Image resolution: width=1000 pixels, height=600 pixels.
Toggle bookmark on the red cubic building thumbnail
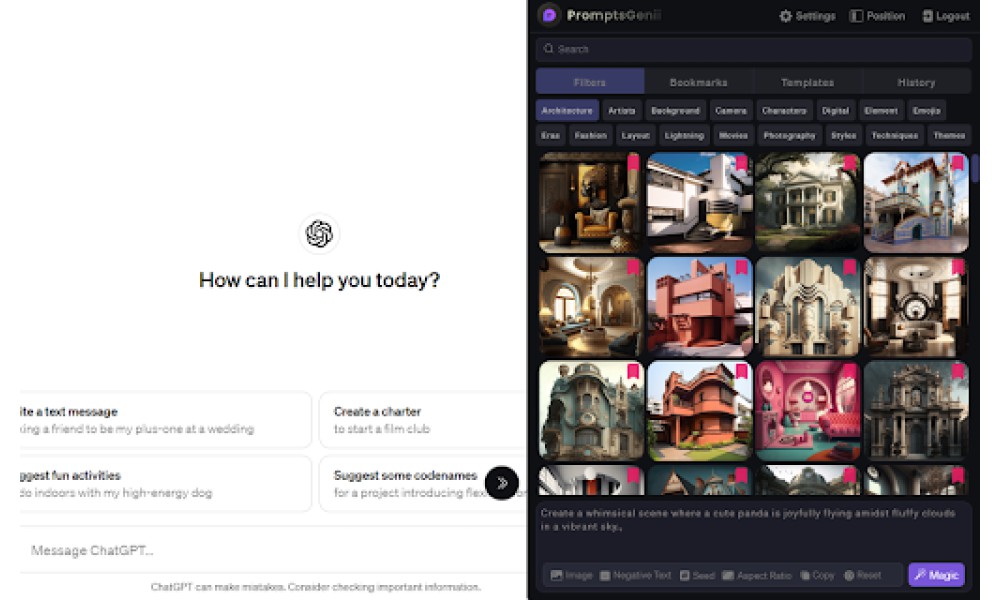[741, 267]
